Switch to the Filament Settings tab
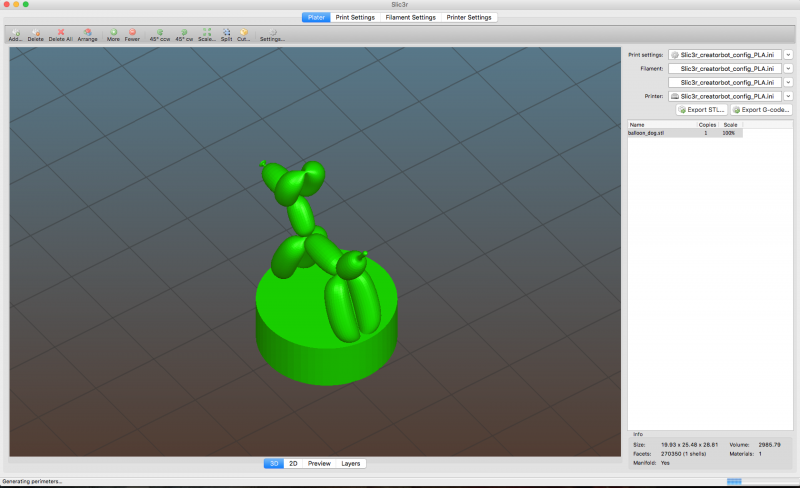Image resolution: width=800 pixels, height=488 pixels. [x=410, y=17]
